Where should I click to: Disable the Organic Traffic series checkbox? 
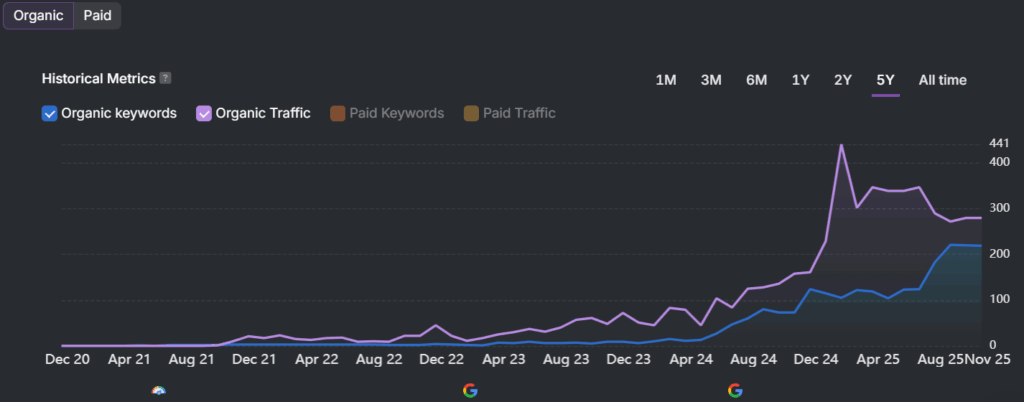point(204,113)
